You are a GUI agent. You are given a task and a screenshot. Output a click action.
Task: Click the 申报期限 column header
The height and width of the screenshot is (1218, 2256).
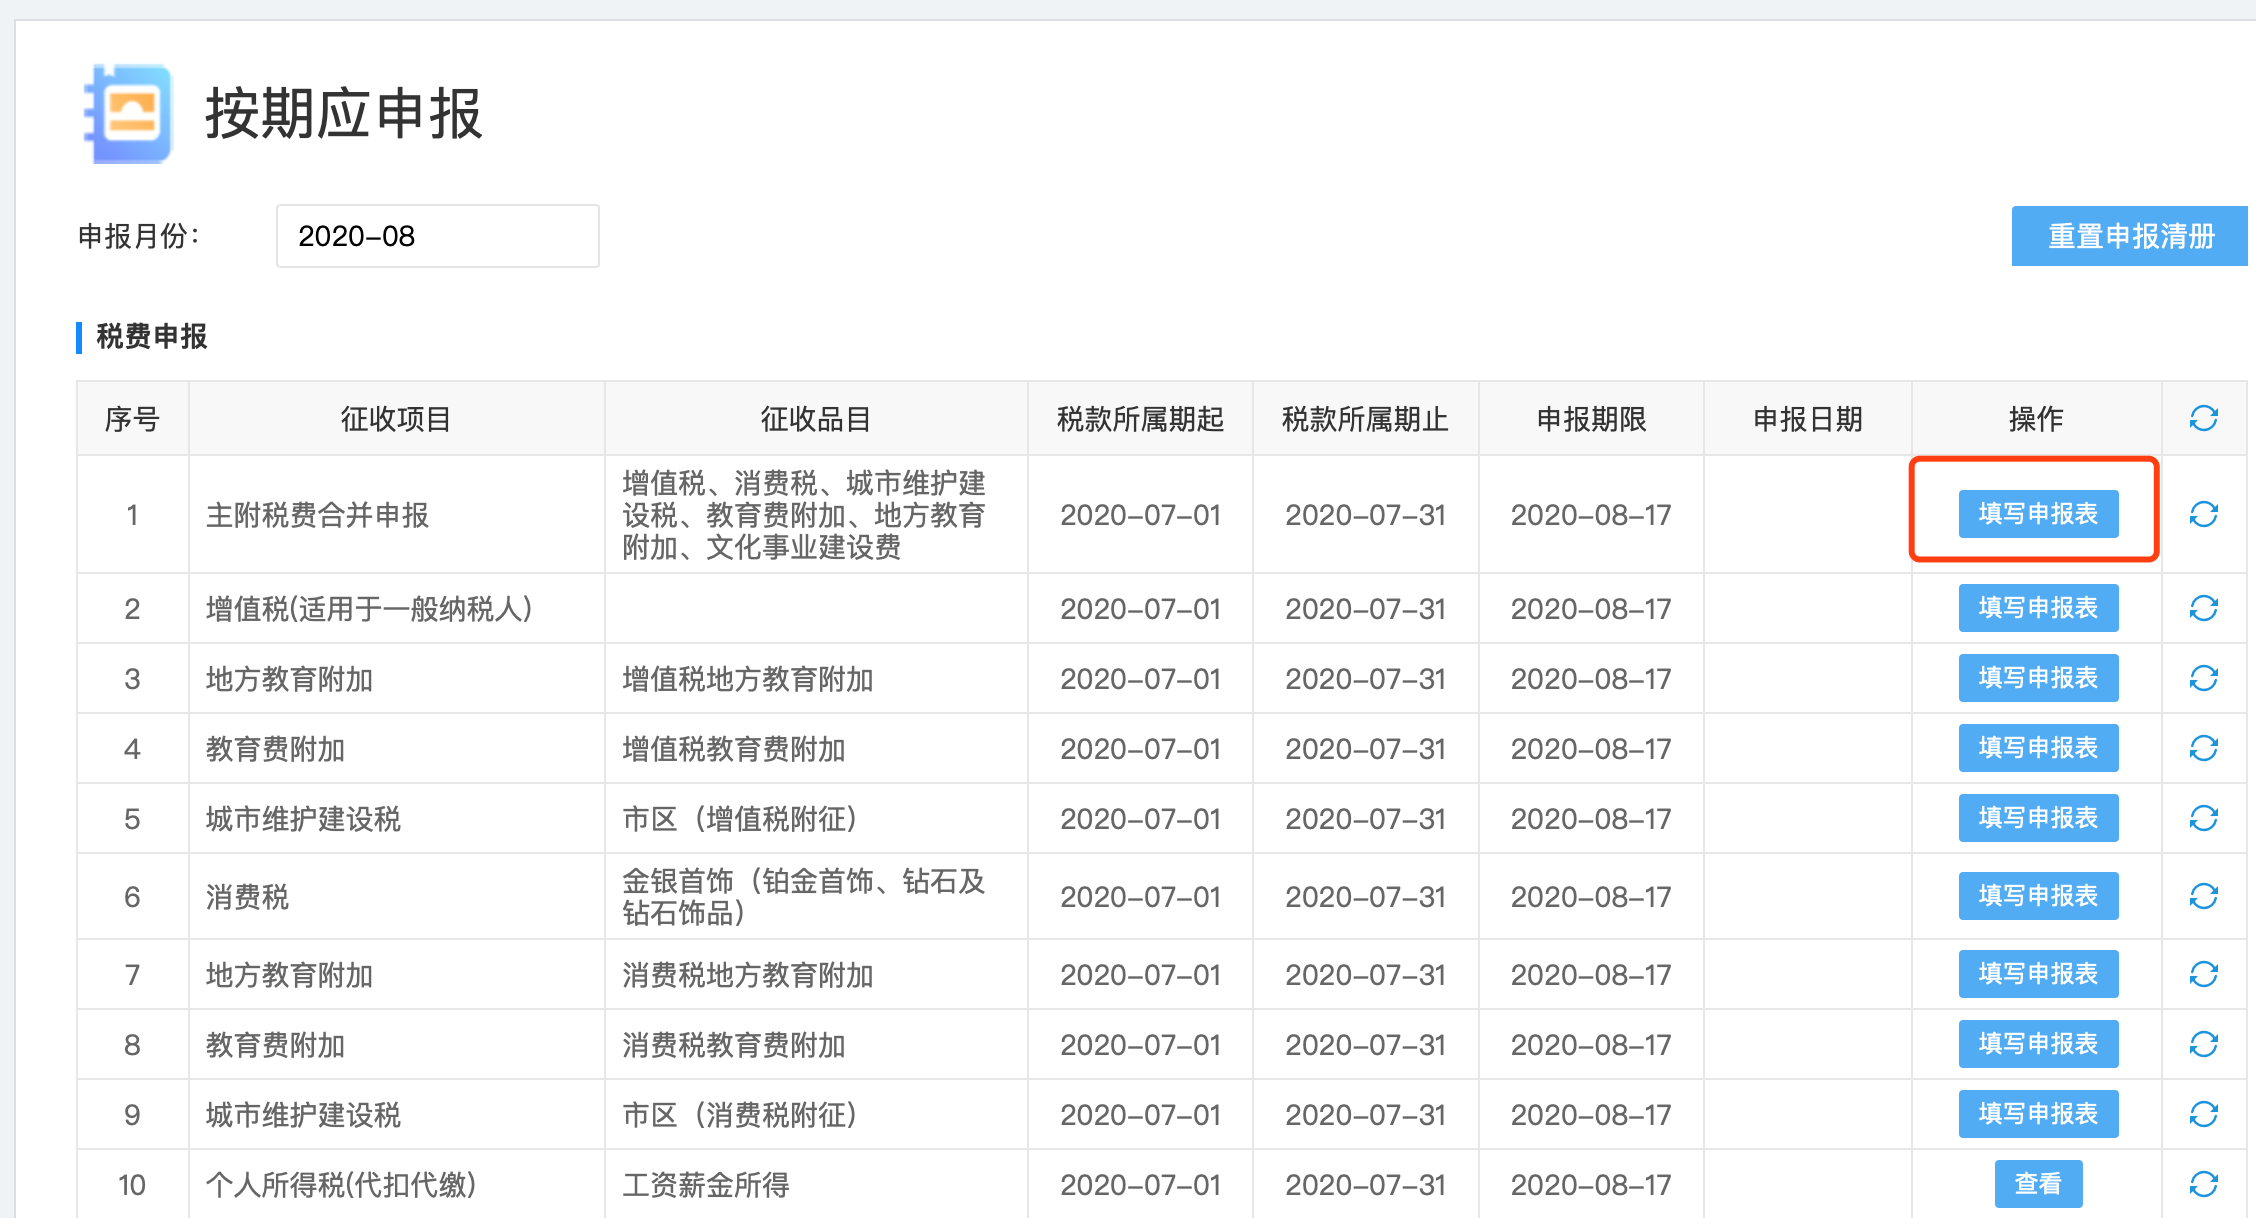(x=1591, y=419)
